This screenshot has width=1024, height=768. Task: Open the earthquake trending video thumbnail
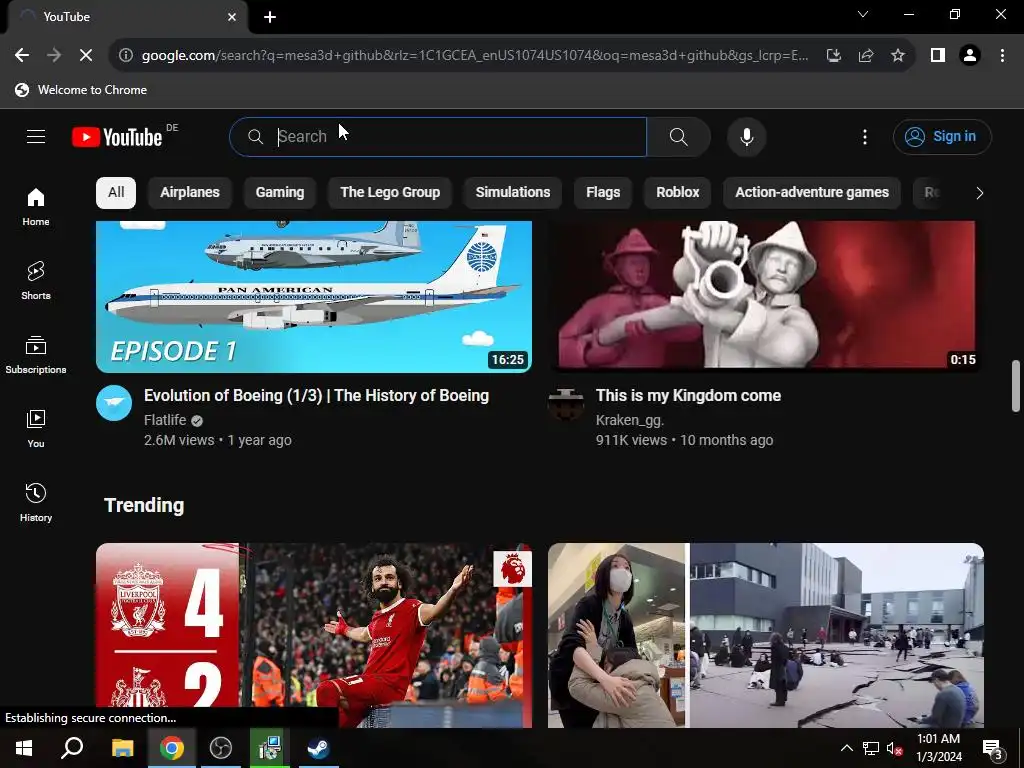tap(765, 635)
